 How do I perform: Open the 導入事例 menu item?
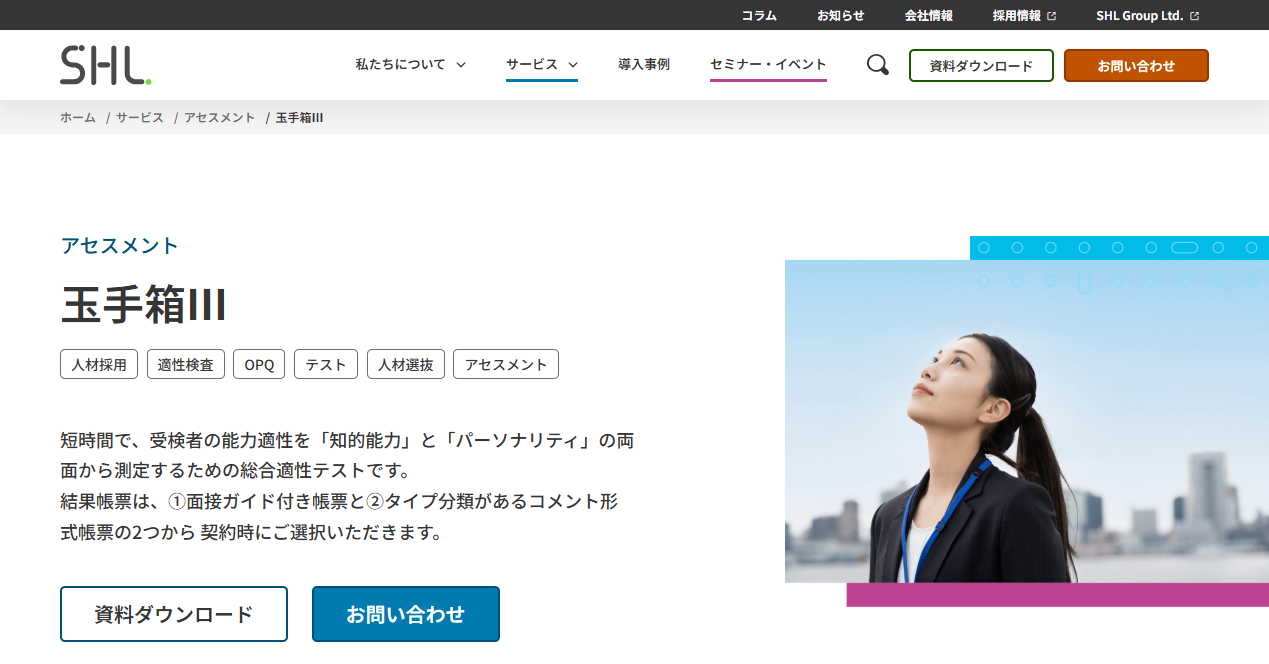(644, 65)
